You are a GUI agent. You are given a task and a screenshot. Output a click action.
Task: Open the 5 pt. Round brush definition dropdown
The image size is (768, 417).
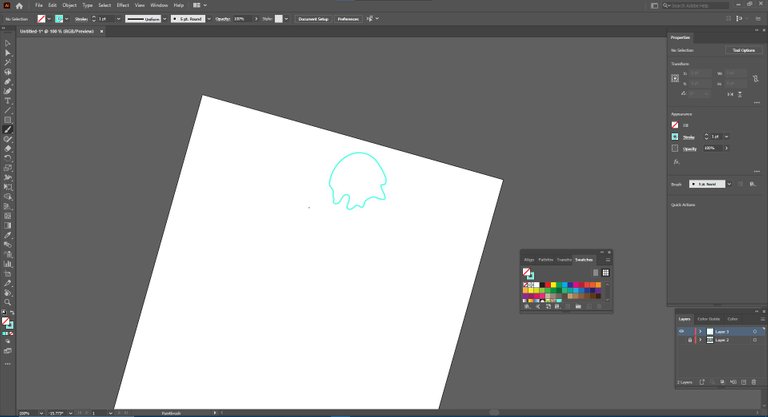209,19
